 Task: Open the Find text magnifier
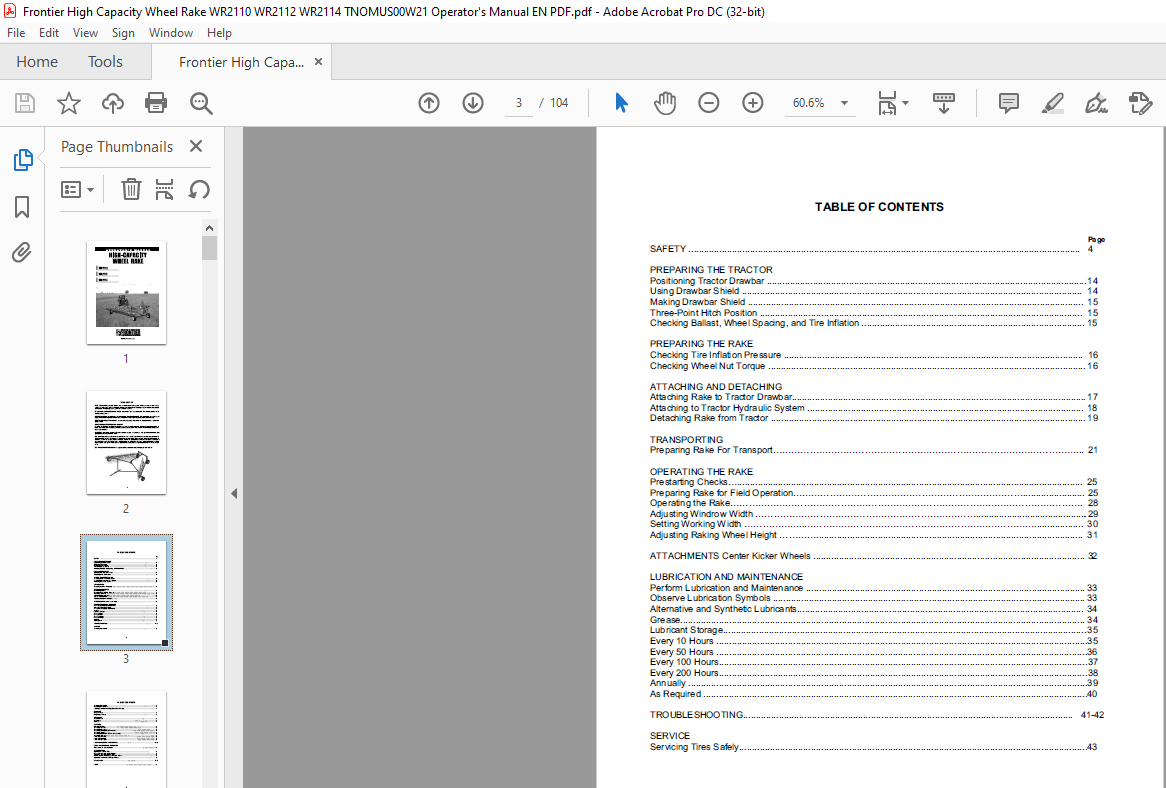201,103
